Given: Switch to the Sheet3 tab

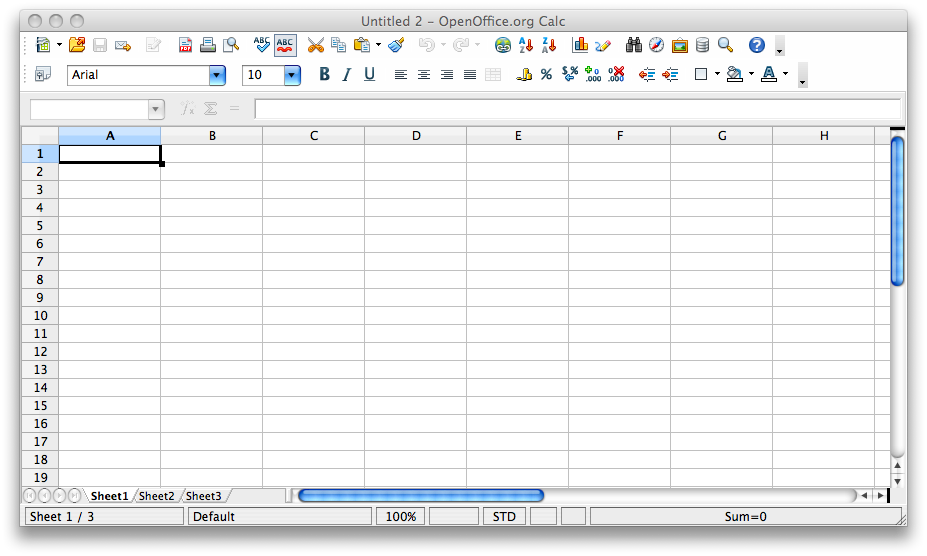Looking at the screenshot, I should pyautogui.click(x=203, y=496).
